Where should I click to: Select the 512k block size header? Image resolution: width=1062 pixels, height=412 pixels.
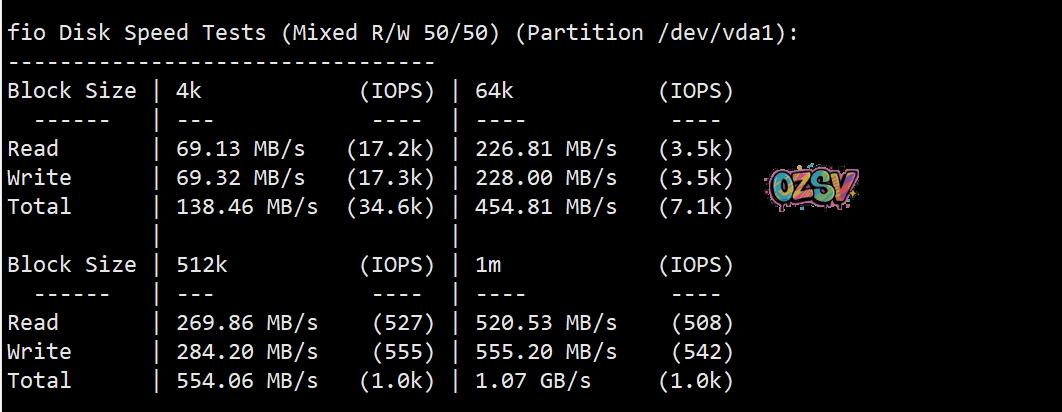point(201,265)
